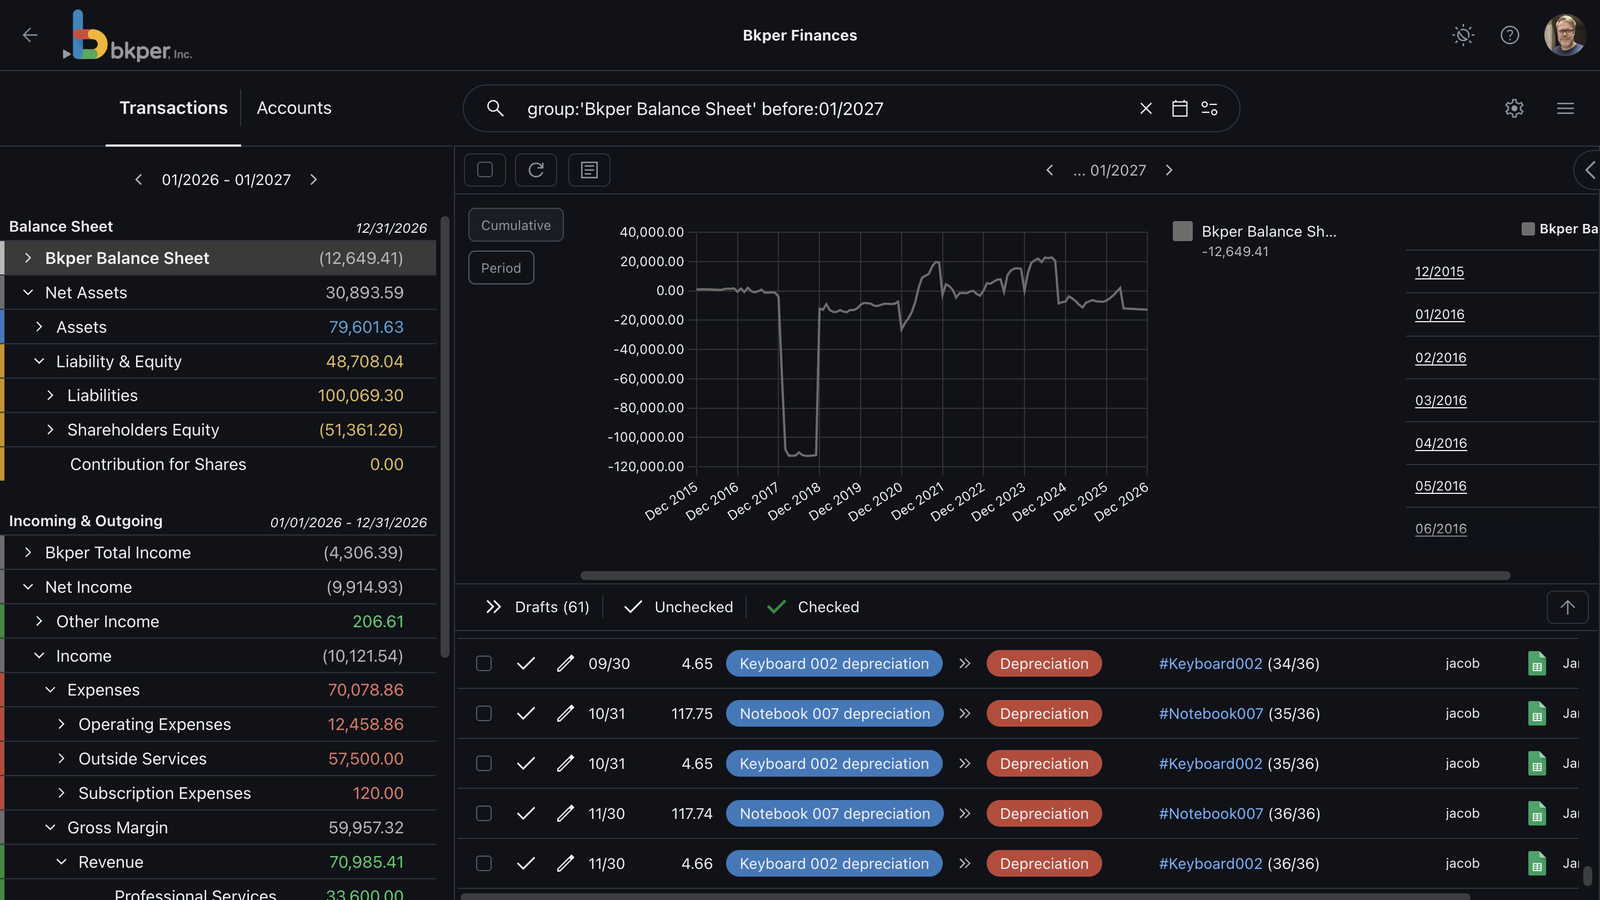Collapse the Net Assets group
This screenshot has height=900, width=1600.
[x=28, y=292]
